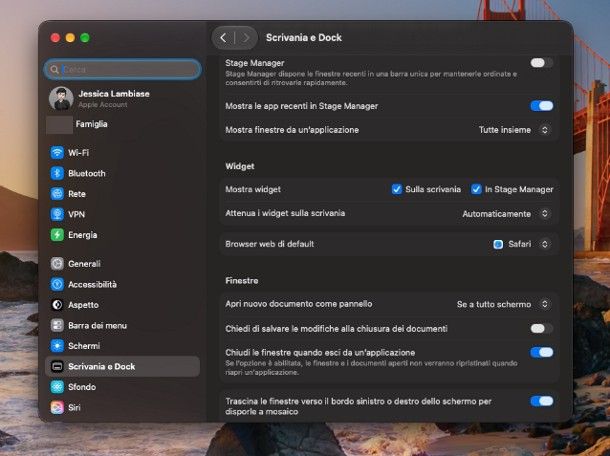Click Mostra finestre da un'applicazione label
Screen dimensions: 610x456
point(292,130)
